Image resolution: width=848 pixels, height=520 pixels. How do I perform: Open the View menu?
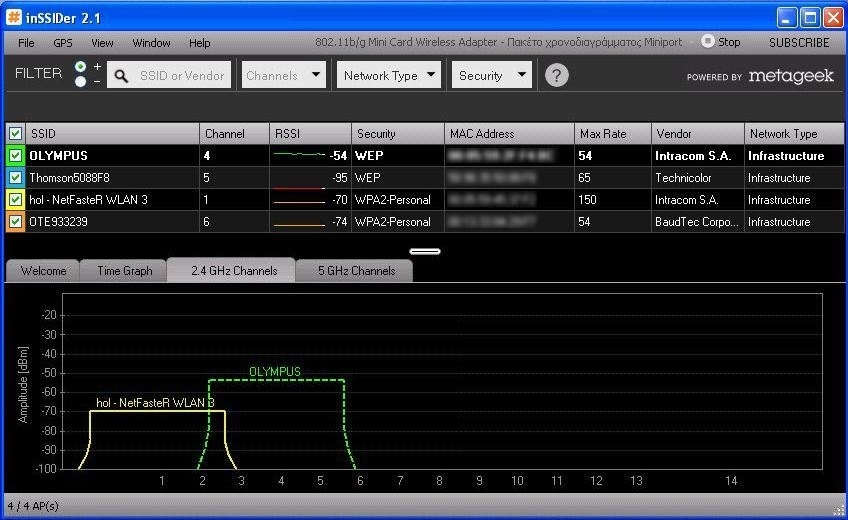pyautogui.click(x=102, y=43)
